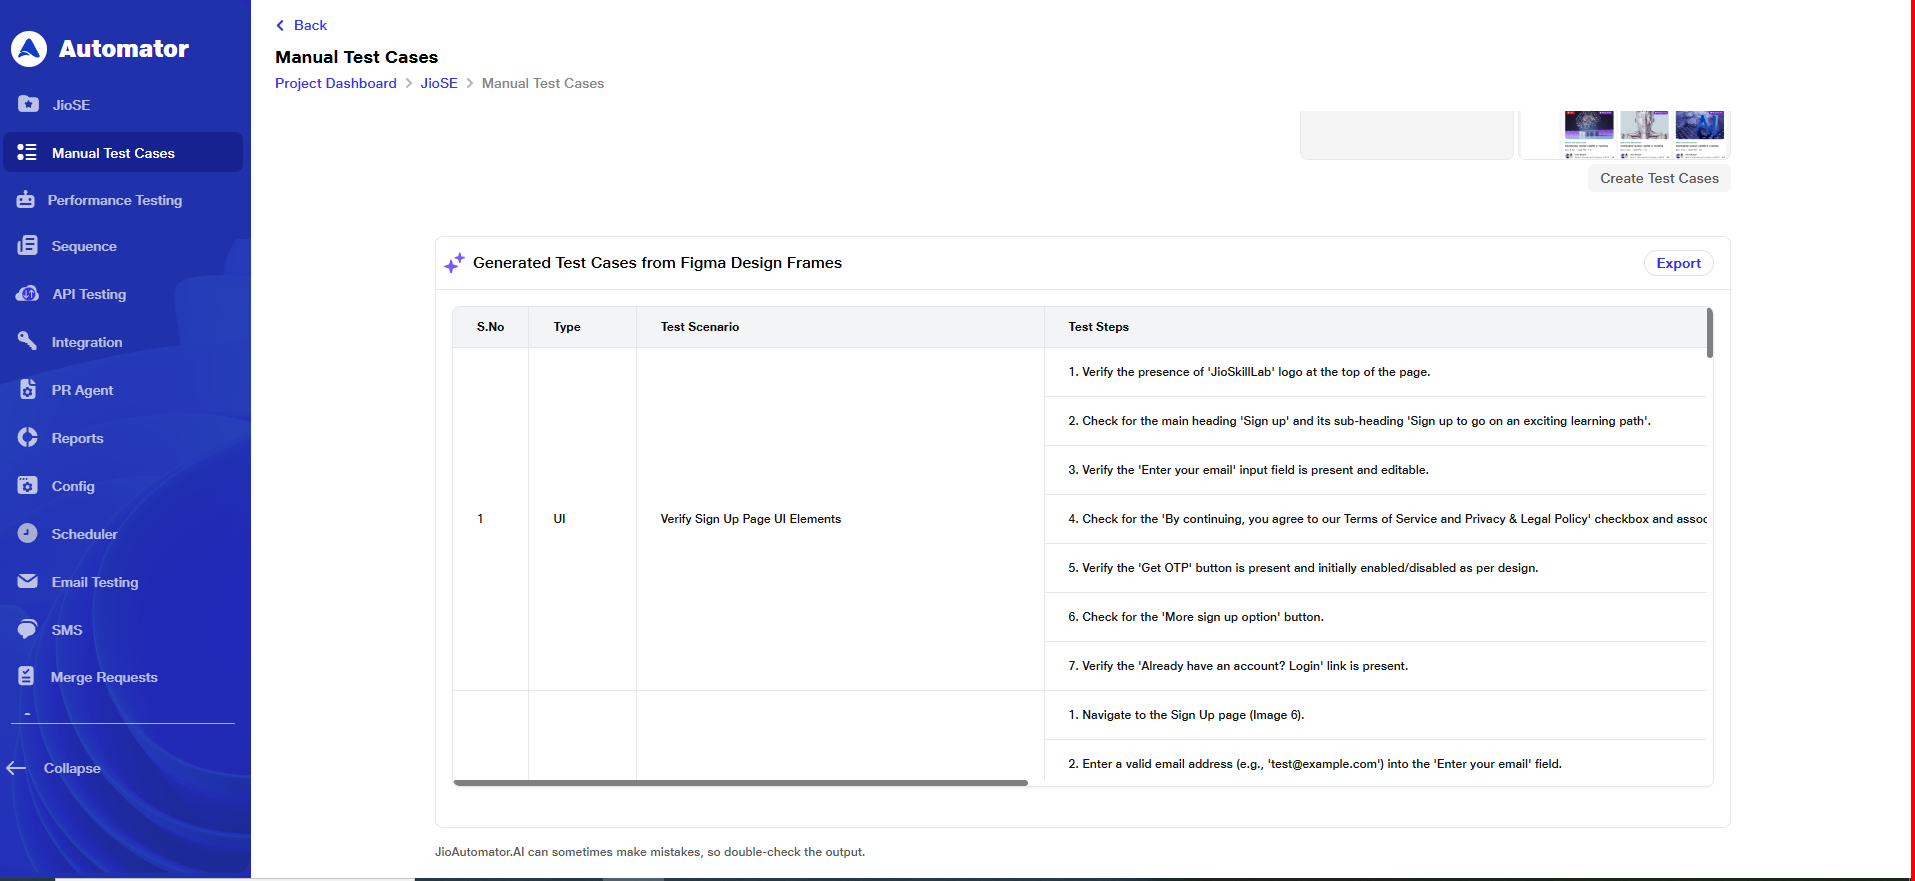This screenshot has width=1915, height=881.
Task: Select SMS in the sidebar
Action: point(67,630)
